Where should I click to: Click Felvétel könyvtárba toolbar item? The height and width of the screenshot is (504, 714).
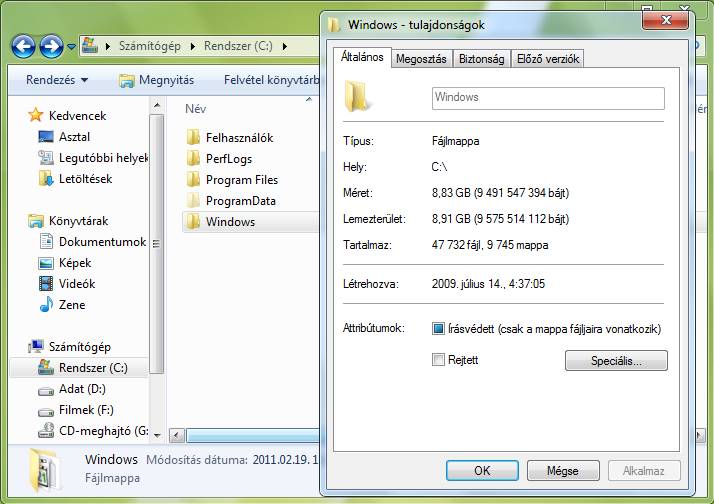(271, 80)
